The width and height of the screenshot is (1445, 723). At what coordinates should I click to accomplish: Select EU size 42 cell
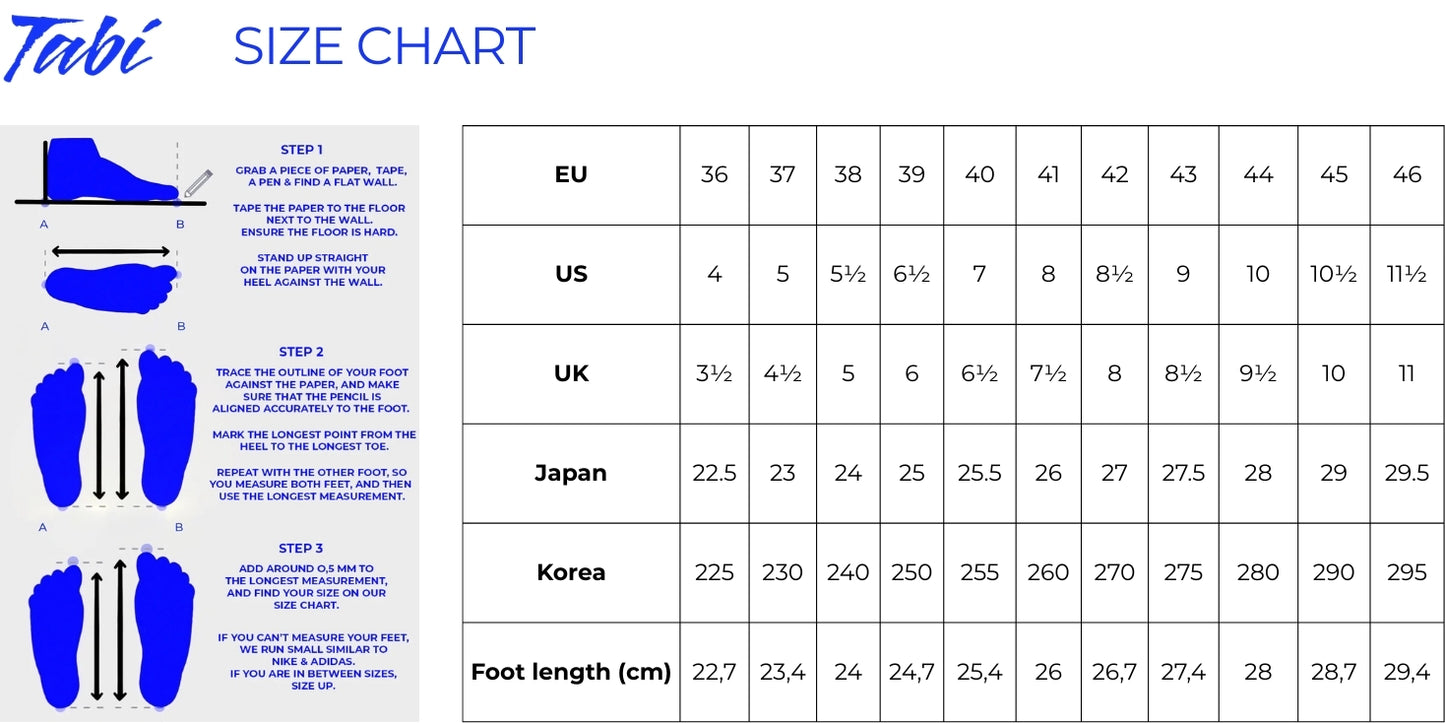(1114, 175)
